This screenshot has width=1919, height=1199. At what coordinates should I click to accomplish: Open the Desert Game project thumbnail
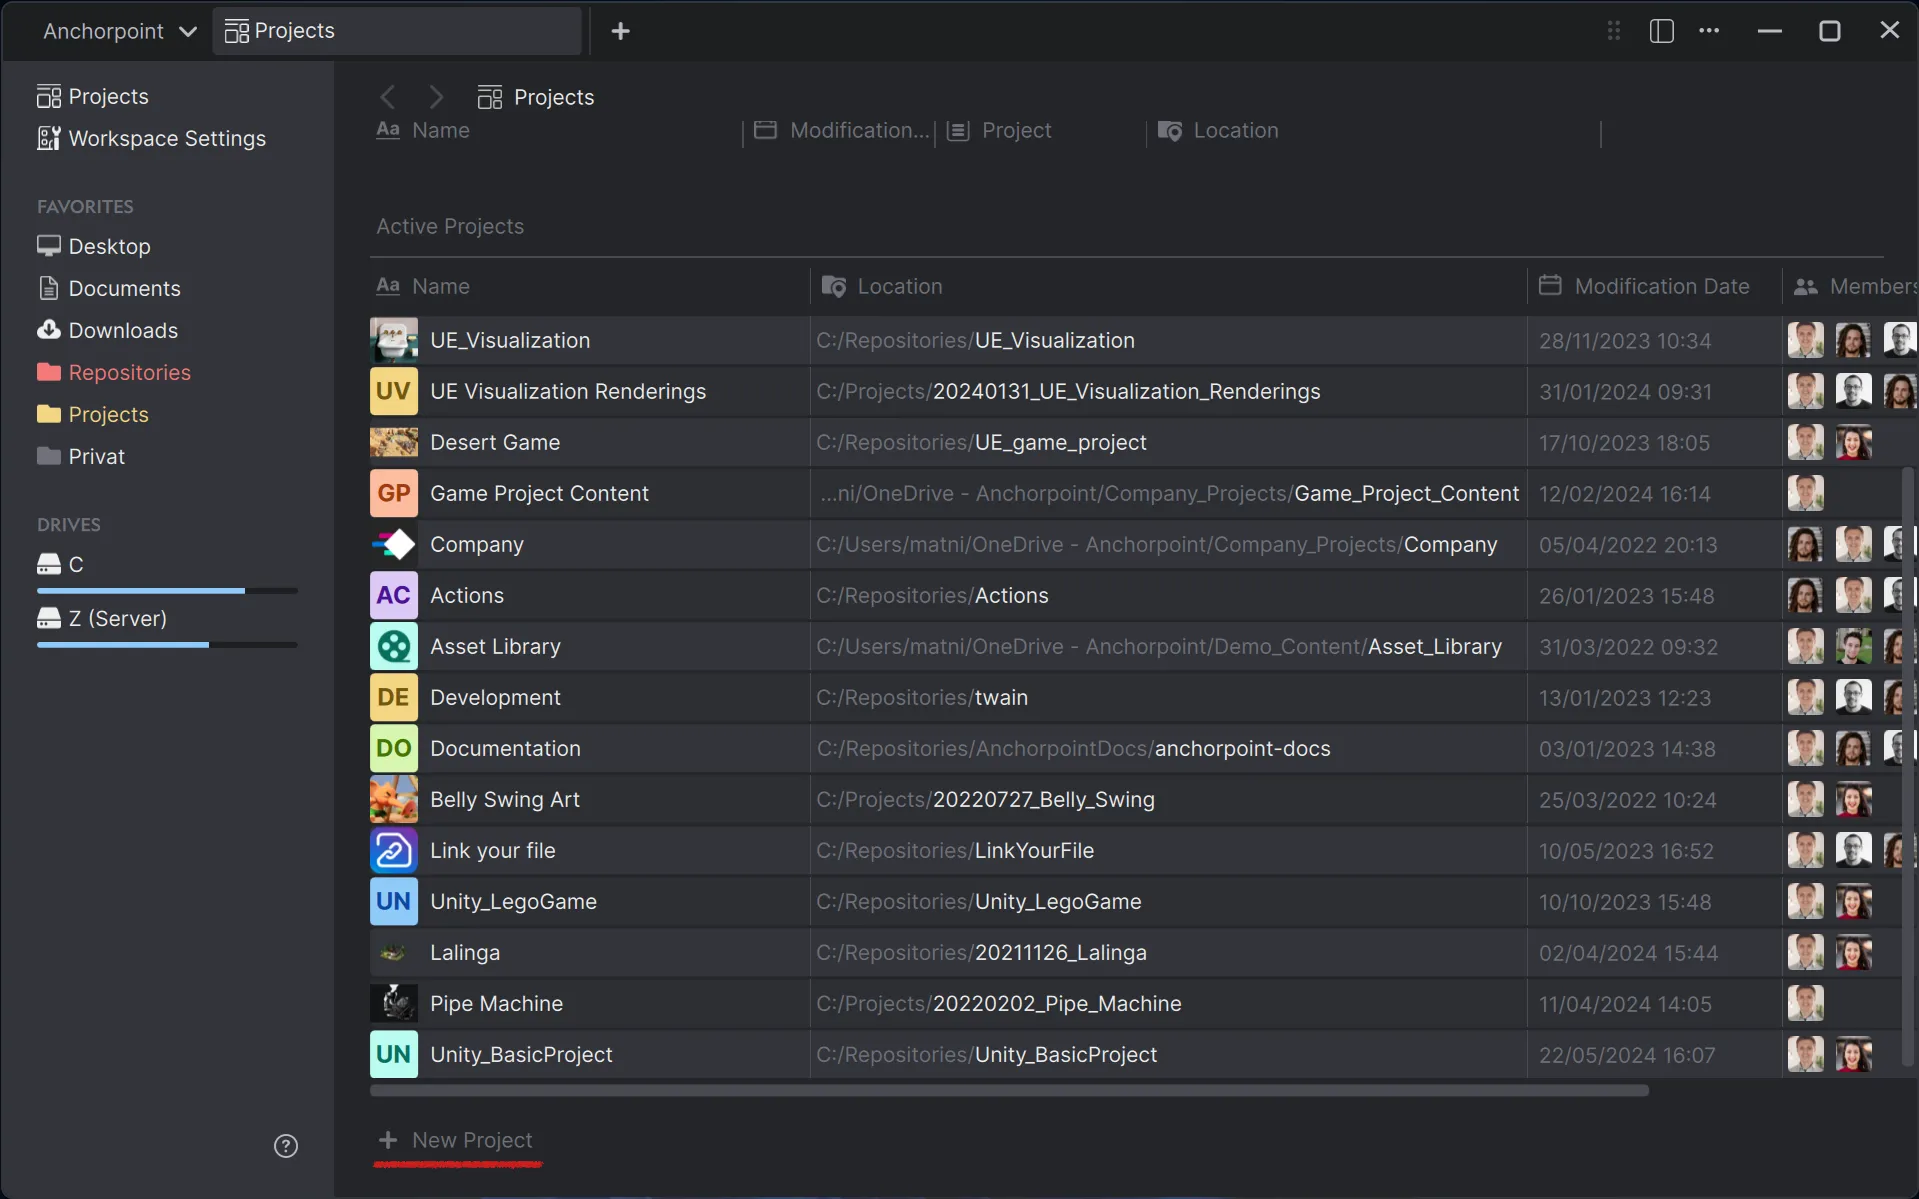coord(393,443)
